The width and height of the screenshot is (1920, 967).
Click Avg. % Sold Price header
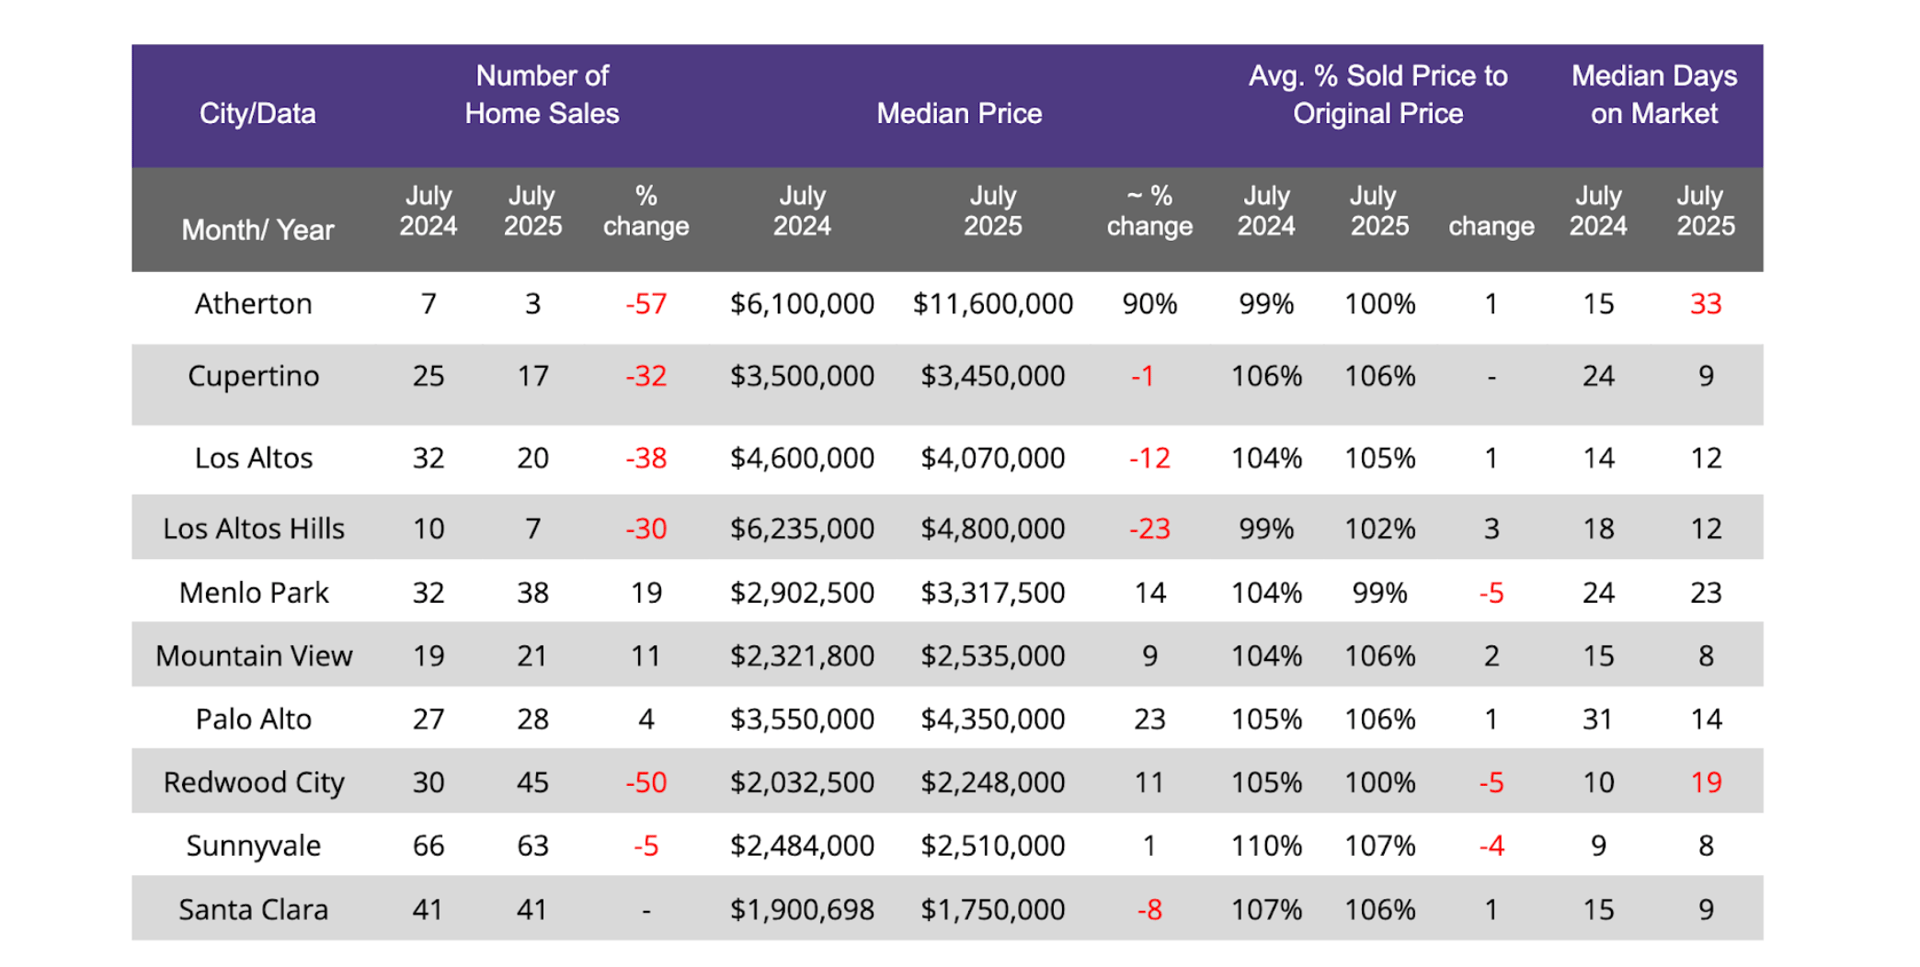coord(1377,95)
